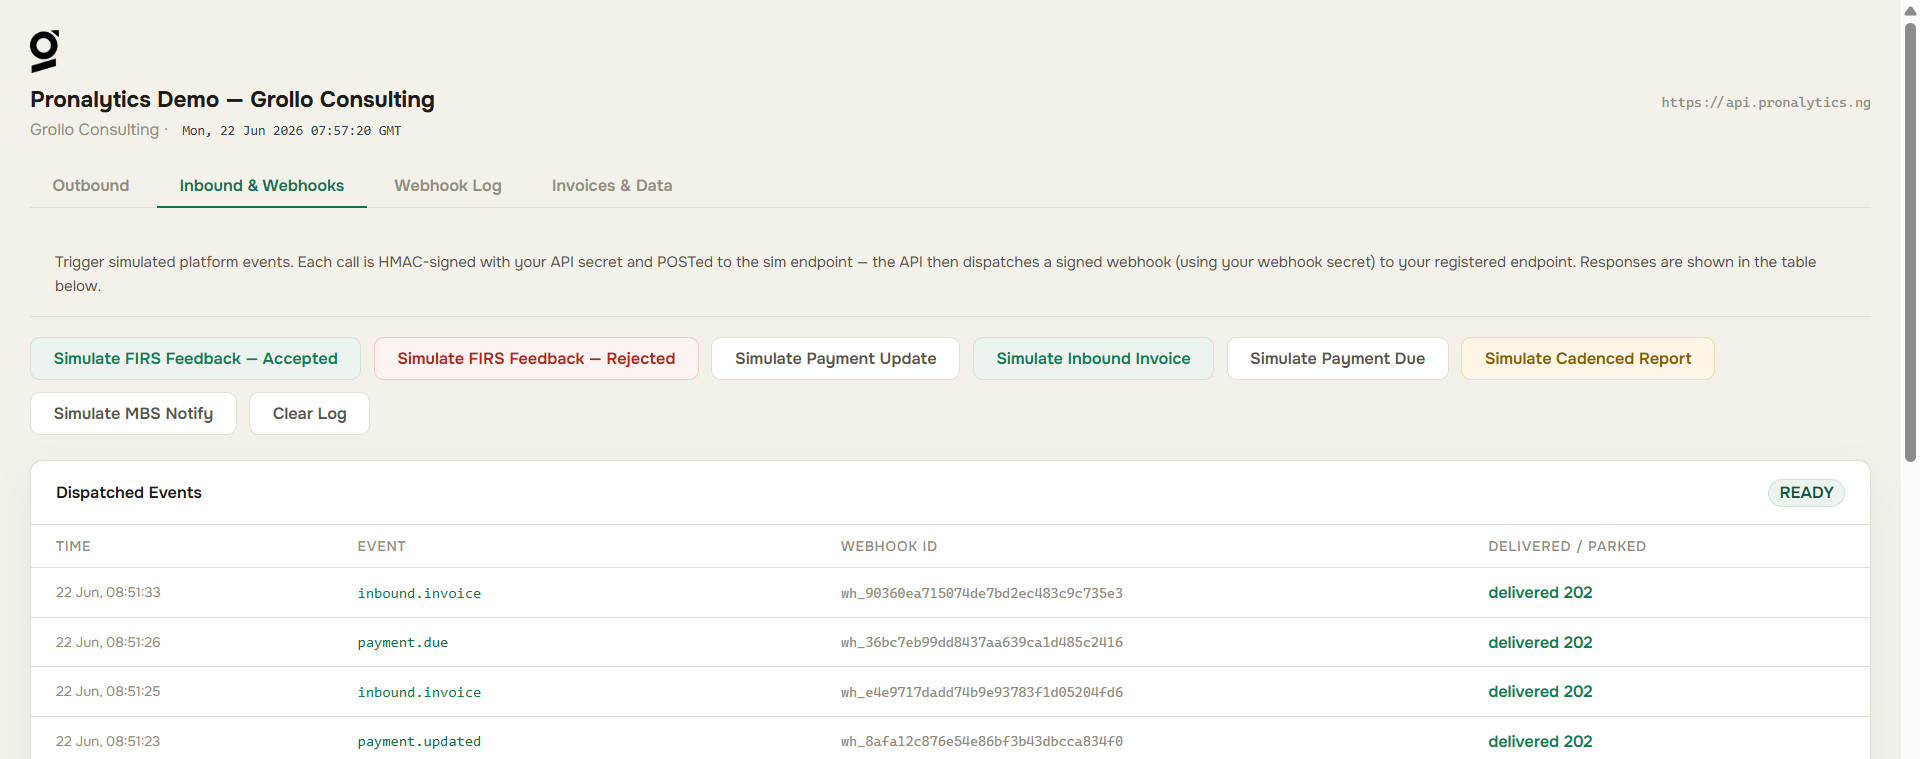1920x759 pixels.
Task: Select the WEBHOOK ID column header
Action: [889, 547]
